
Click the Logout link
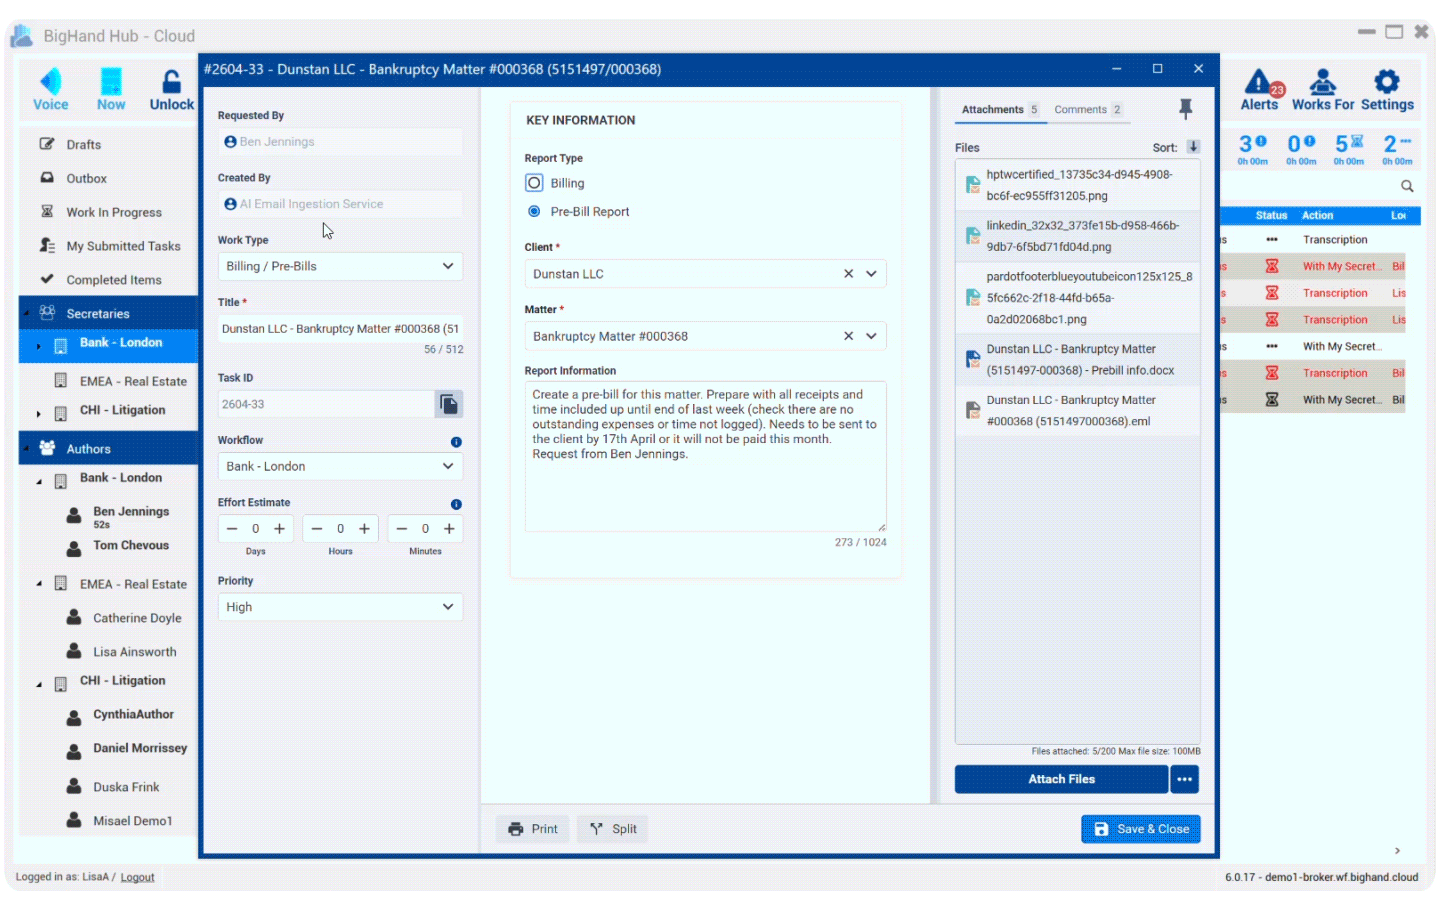(137, 878)
